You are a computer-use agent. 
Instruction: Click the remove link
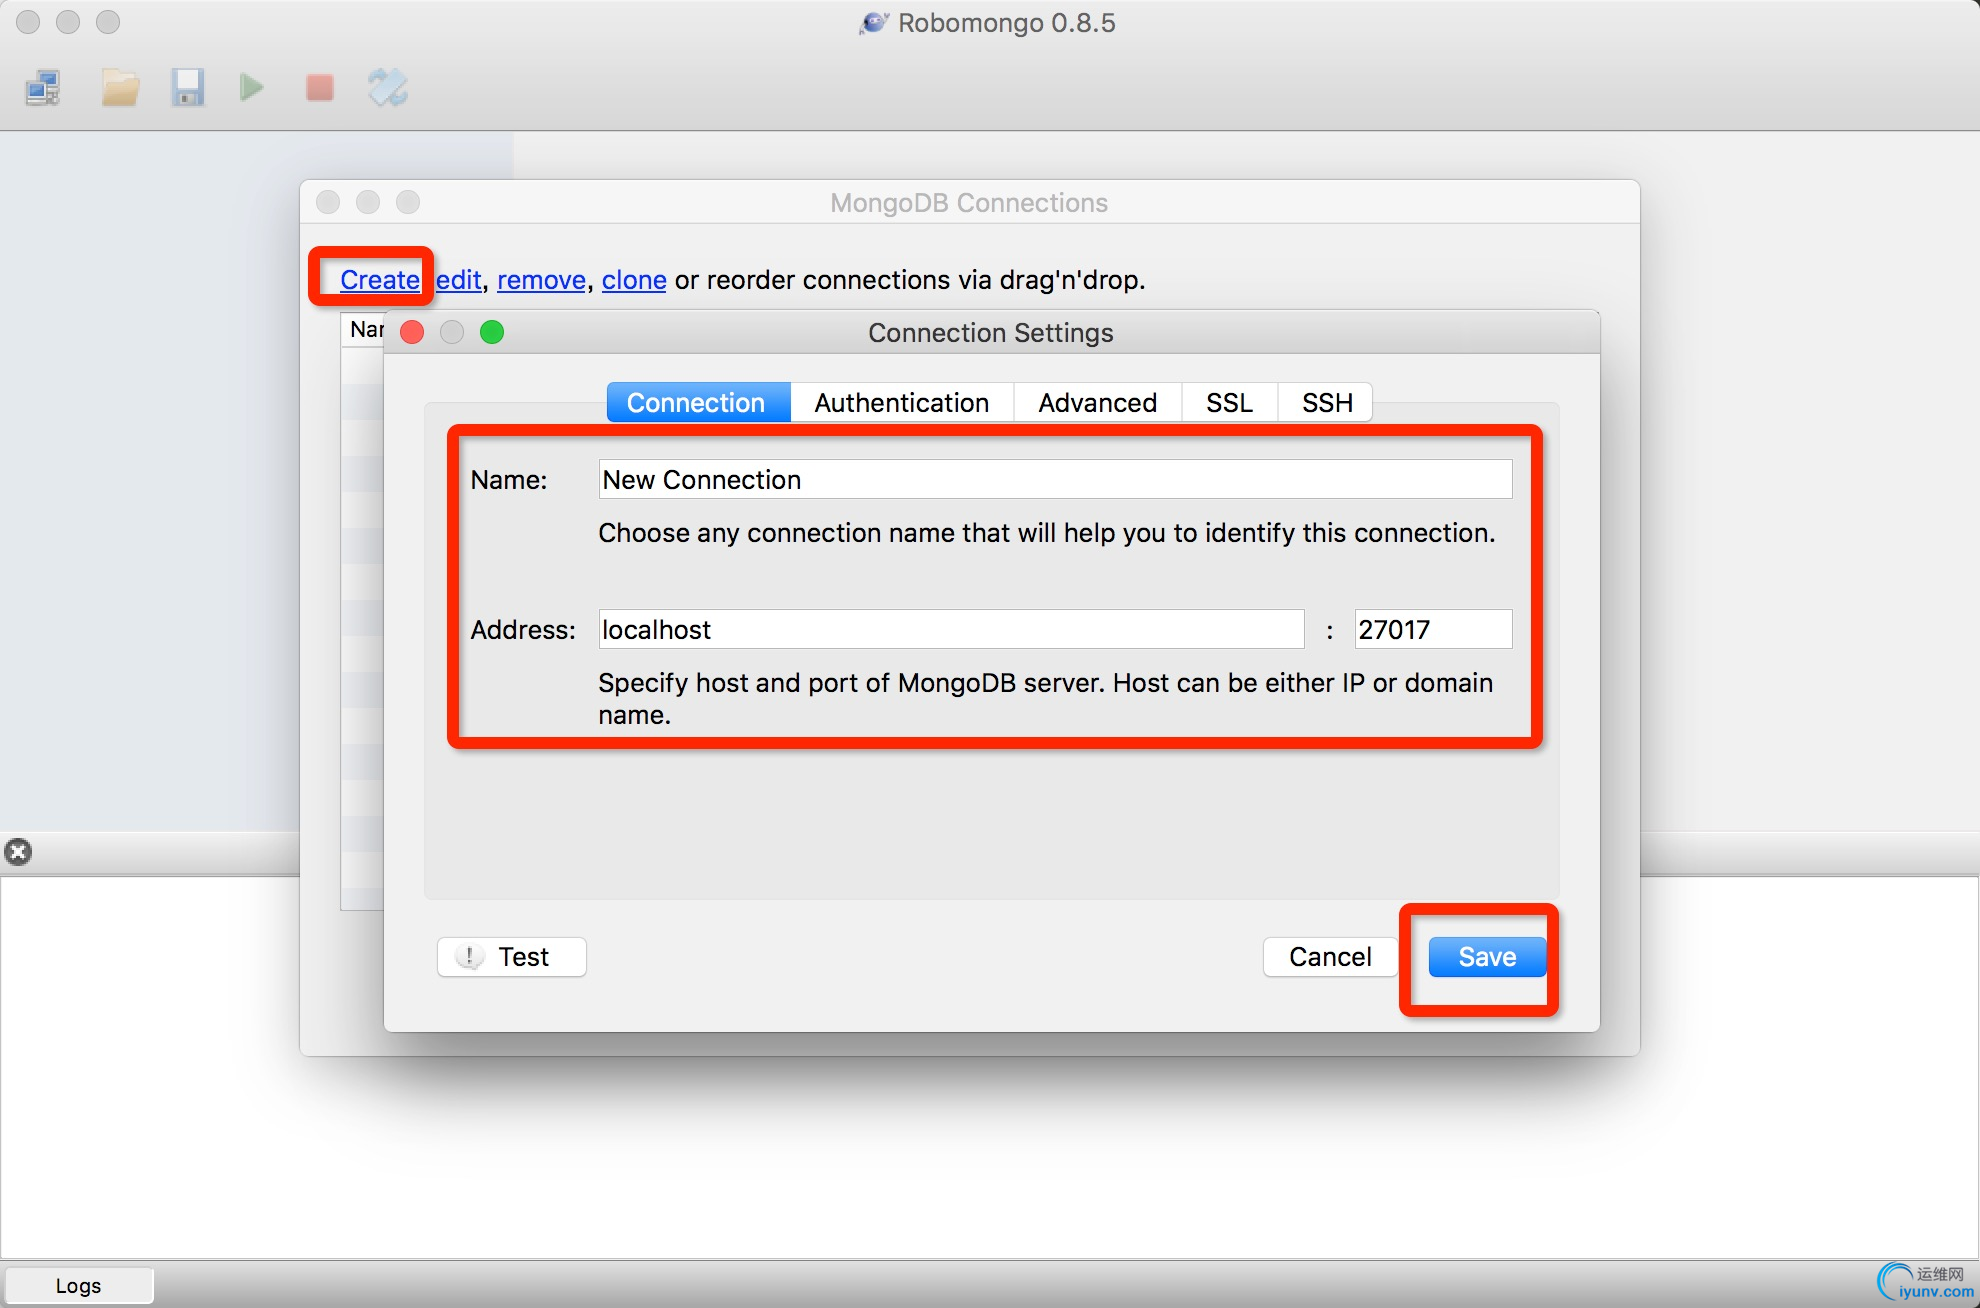click(541, 279)
